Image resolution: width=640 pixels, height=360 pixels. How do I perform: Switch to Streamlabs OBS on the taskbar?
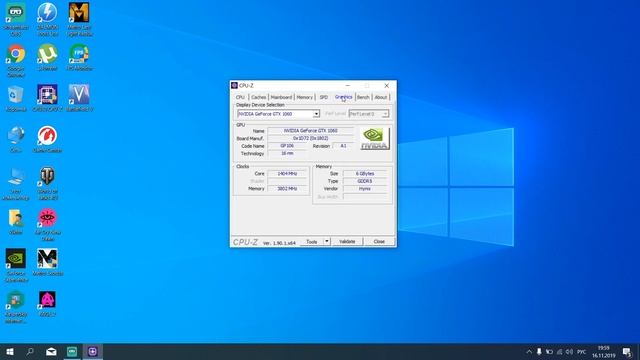[x=72, y=351]
